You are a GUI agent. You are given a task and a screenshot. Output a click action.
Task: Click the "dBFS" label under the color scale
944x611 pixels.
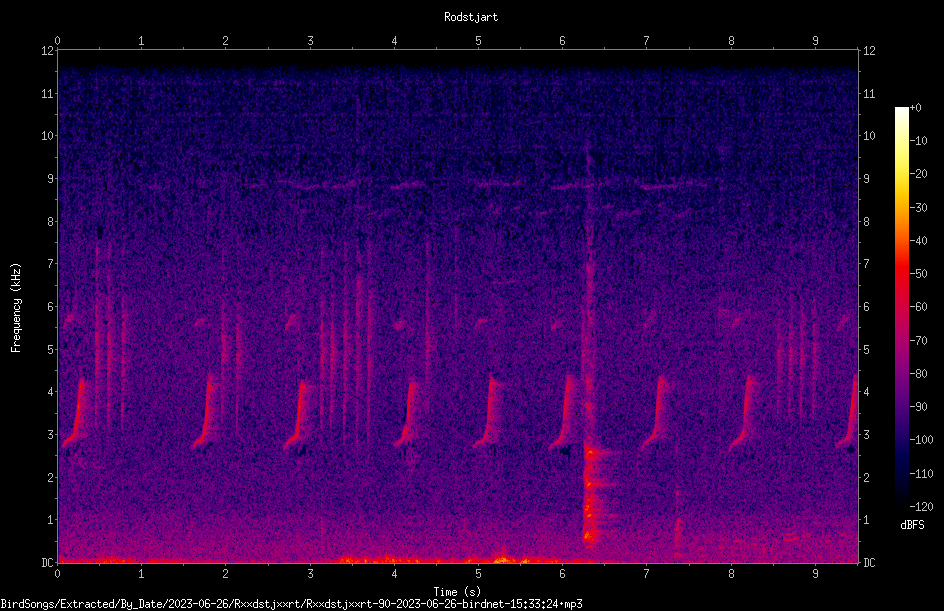912,525
